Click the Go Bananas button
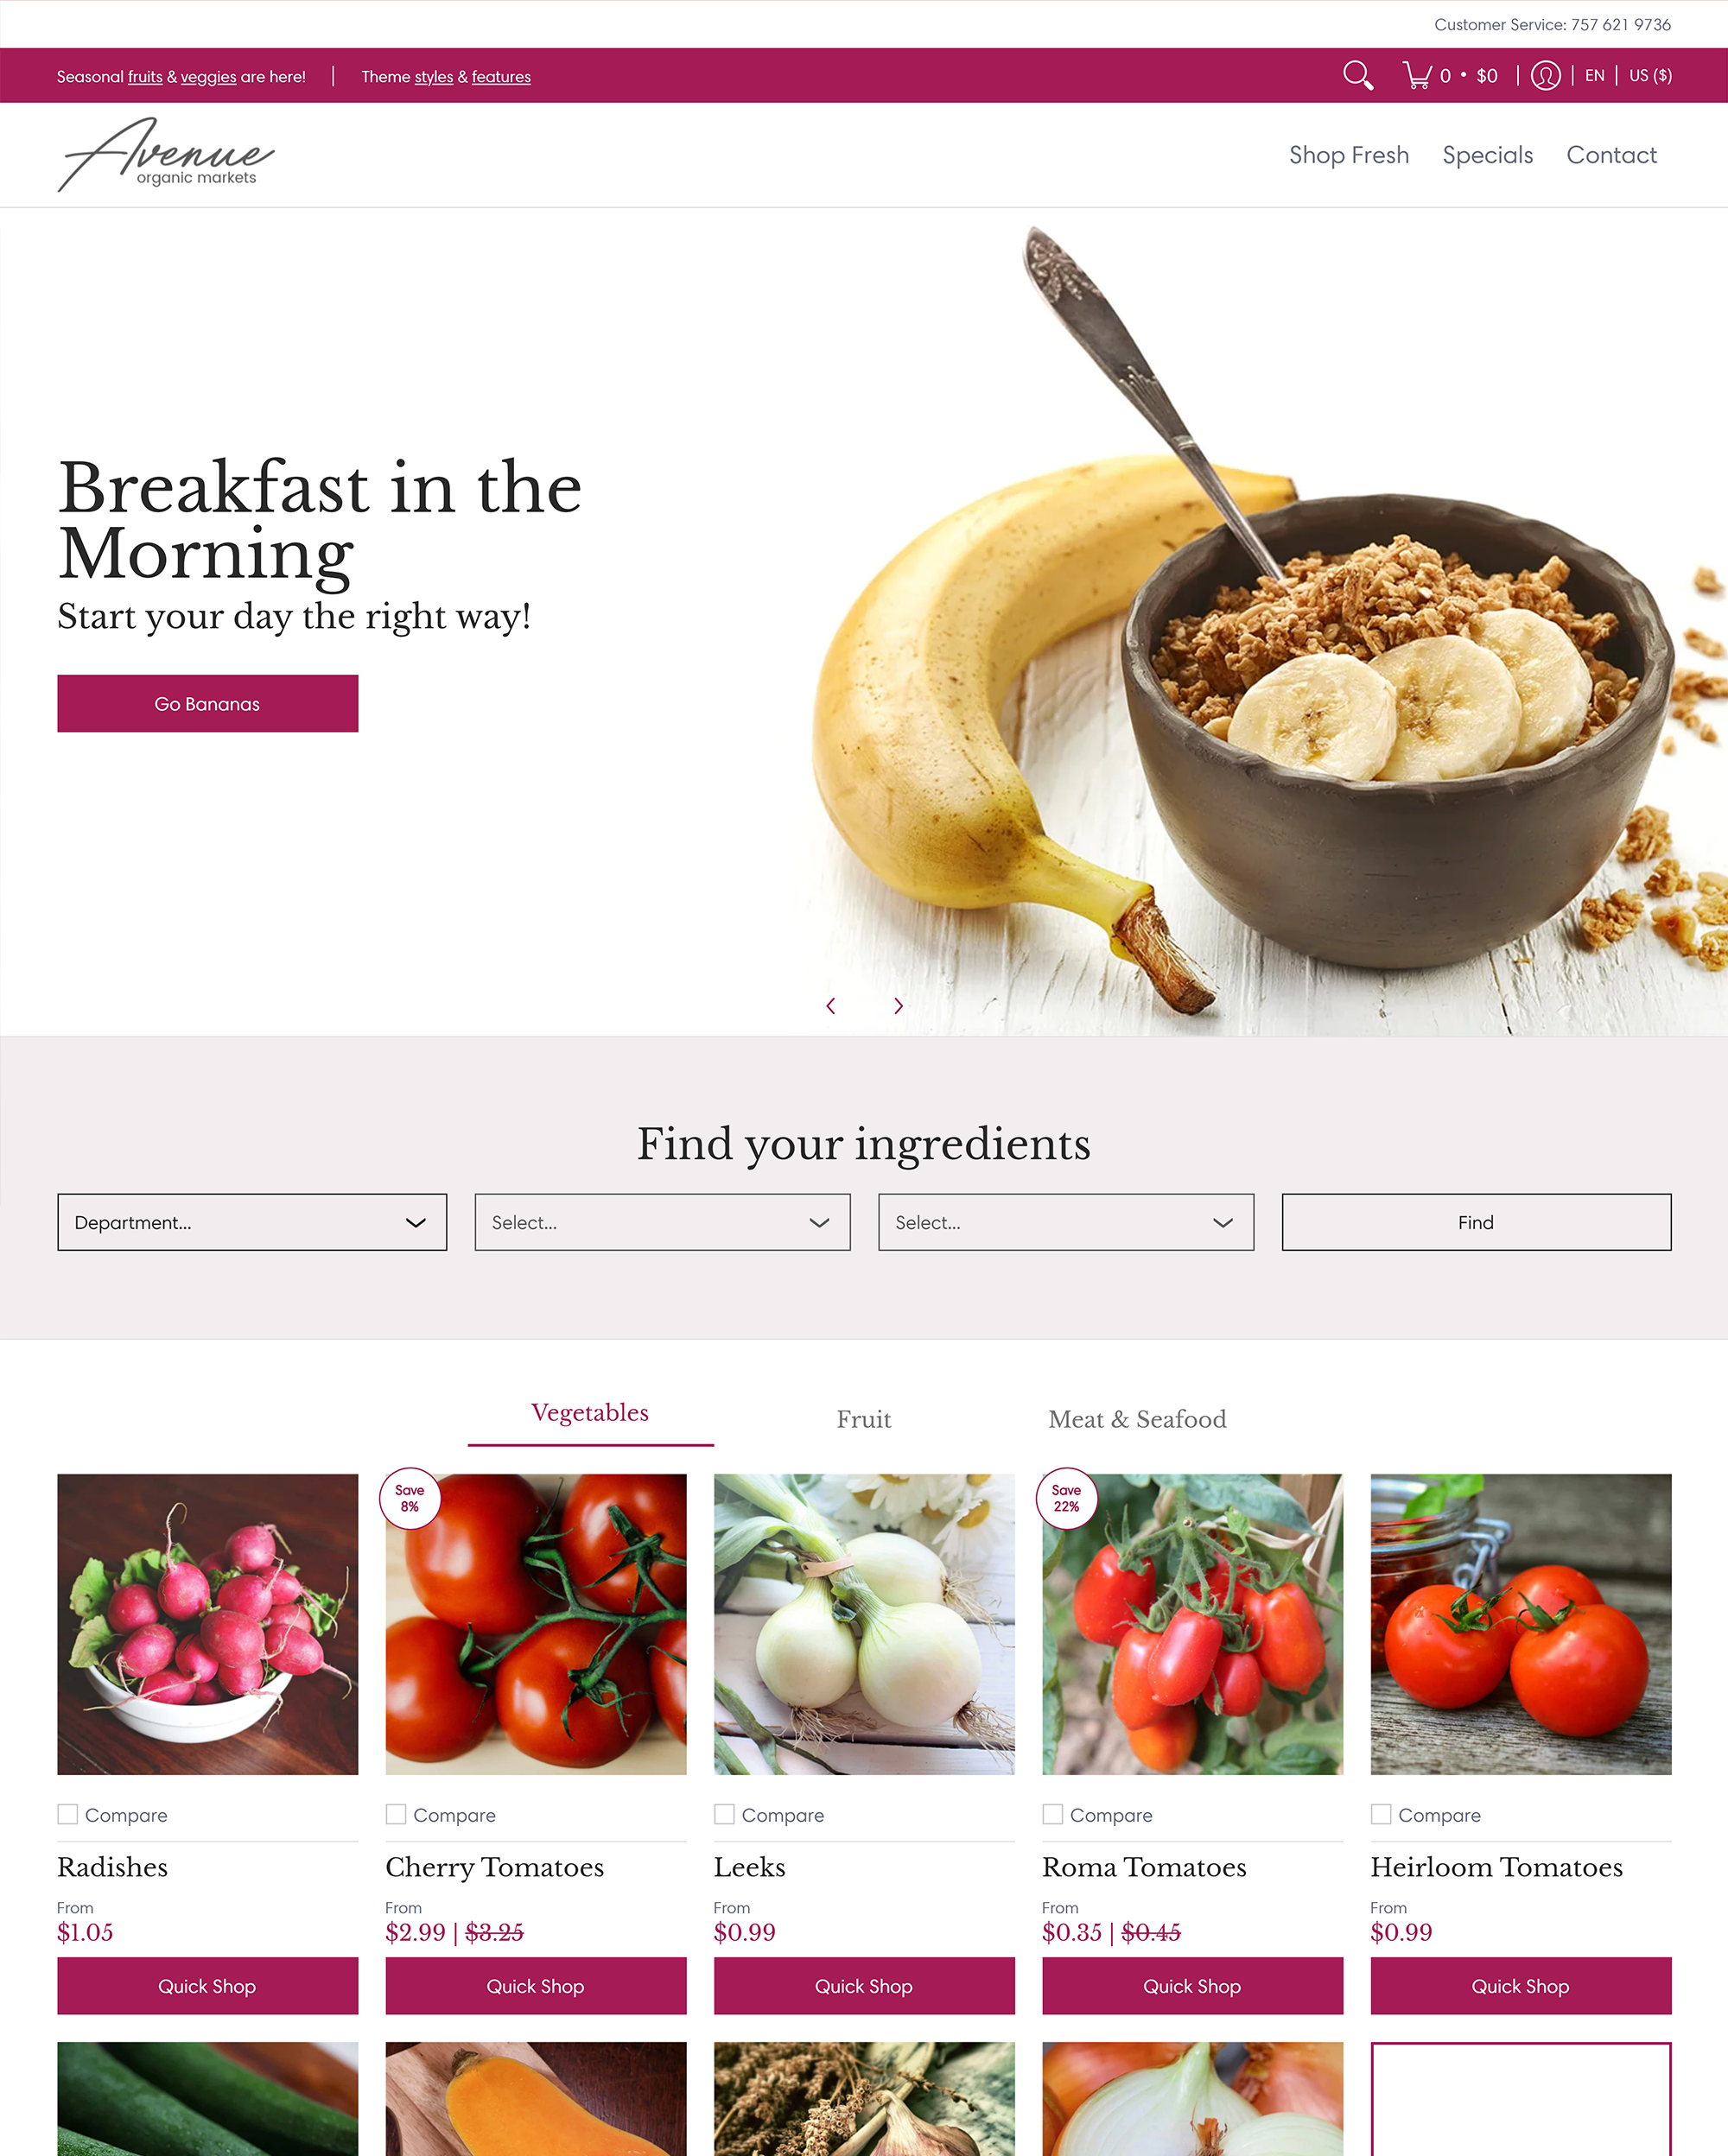The image size is (1728, 2156). pos(206,703)
